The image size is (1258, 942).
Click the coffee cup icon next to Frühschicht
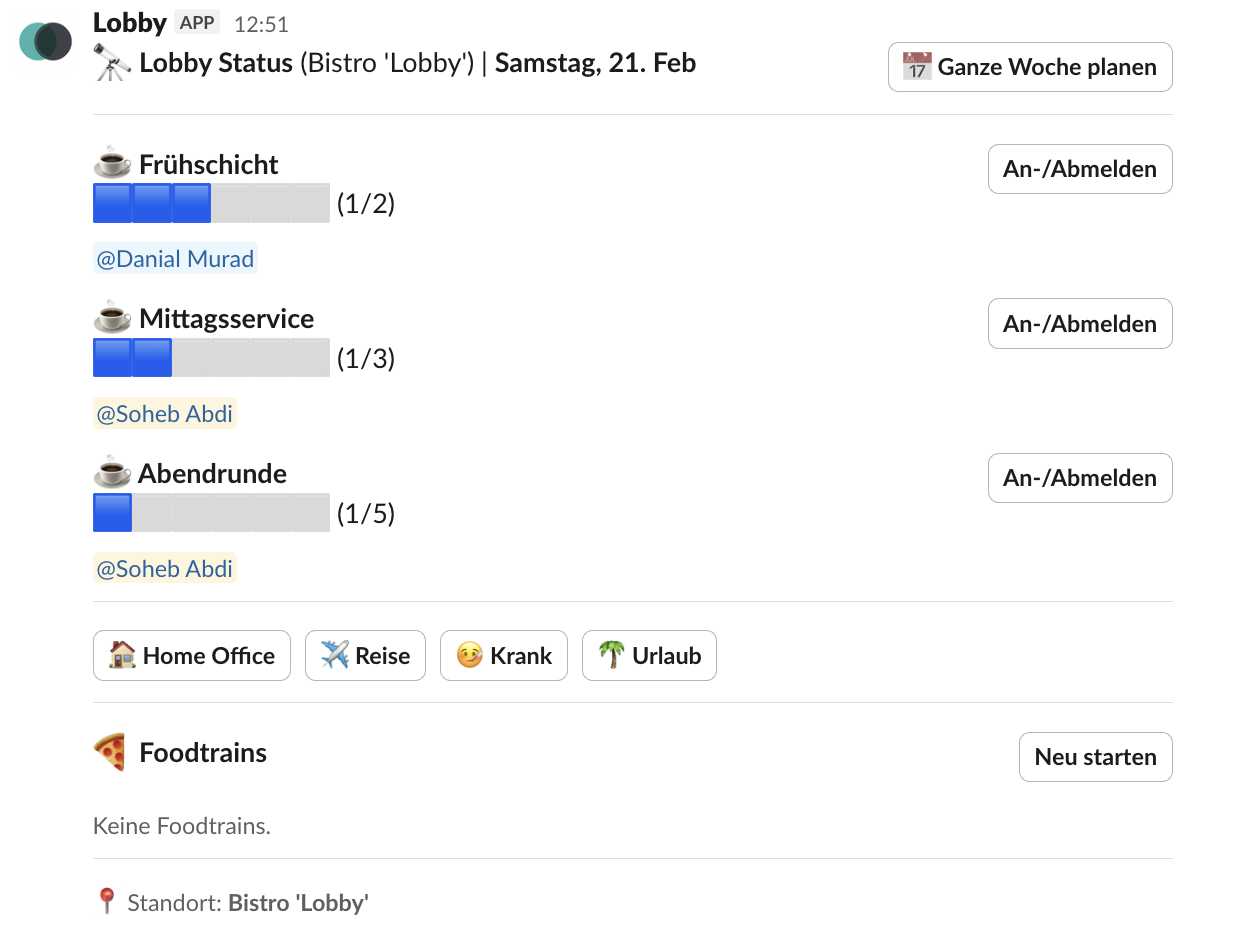[112, 164]
